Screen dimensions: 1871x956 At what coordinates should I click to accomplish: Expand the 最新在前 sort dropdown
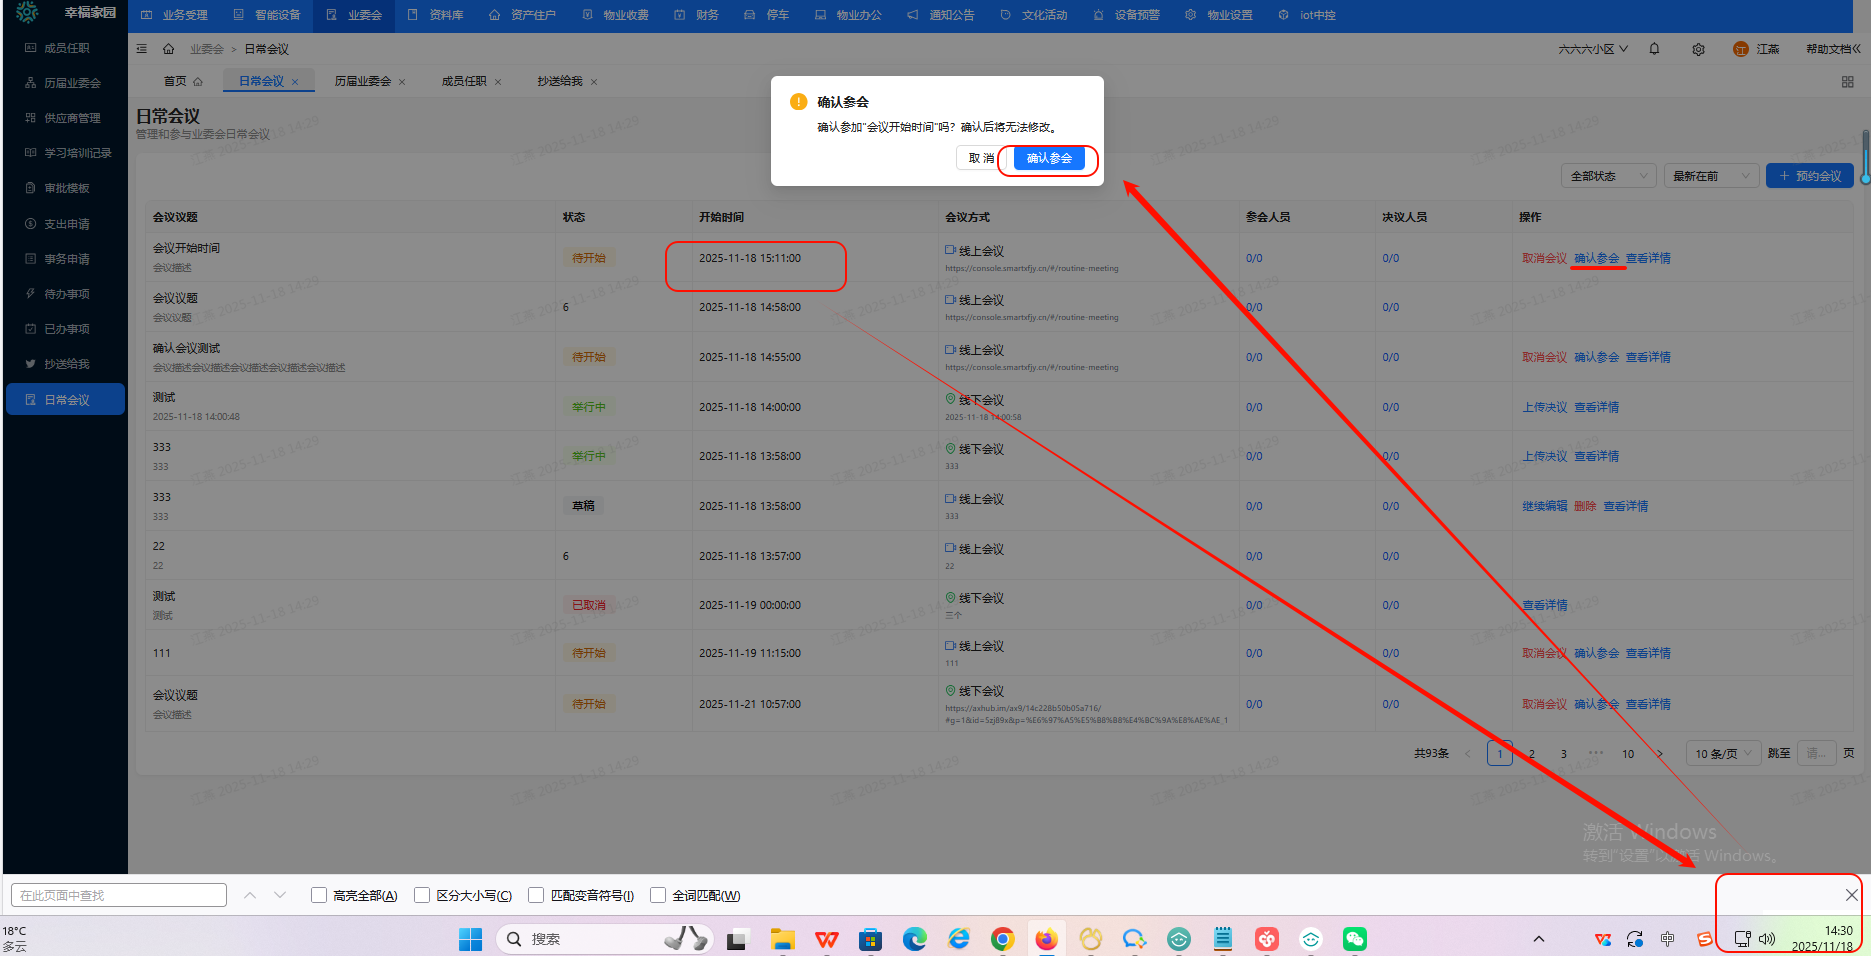coord(1711,176)
